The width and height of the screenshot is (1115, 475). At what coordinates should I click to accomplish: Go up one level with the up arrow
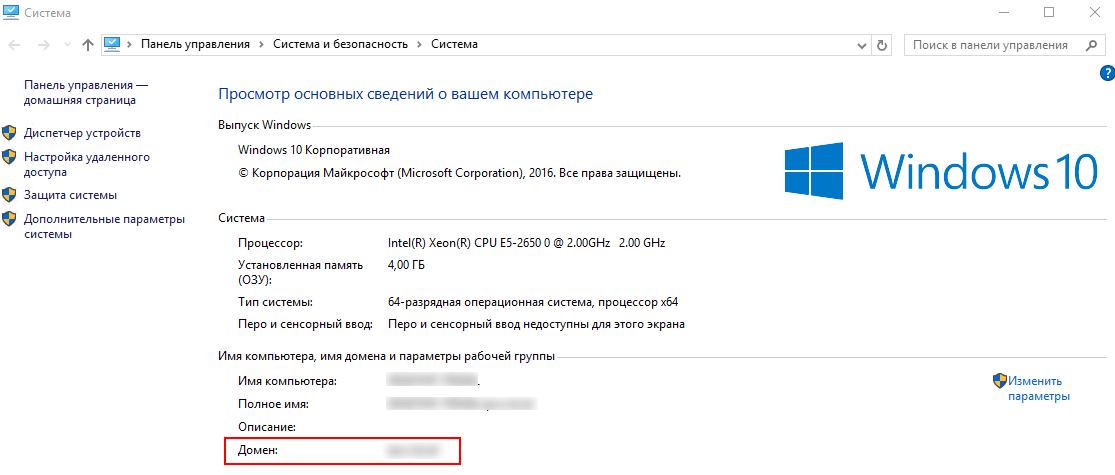88,45
